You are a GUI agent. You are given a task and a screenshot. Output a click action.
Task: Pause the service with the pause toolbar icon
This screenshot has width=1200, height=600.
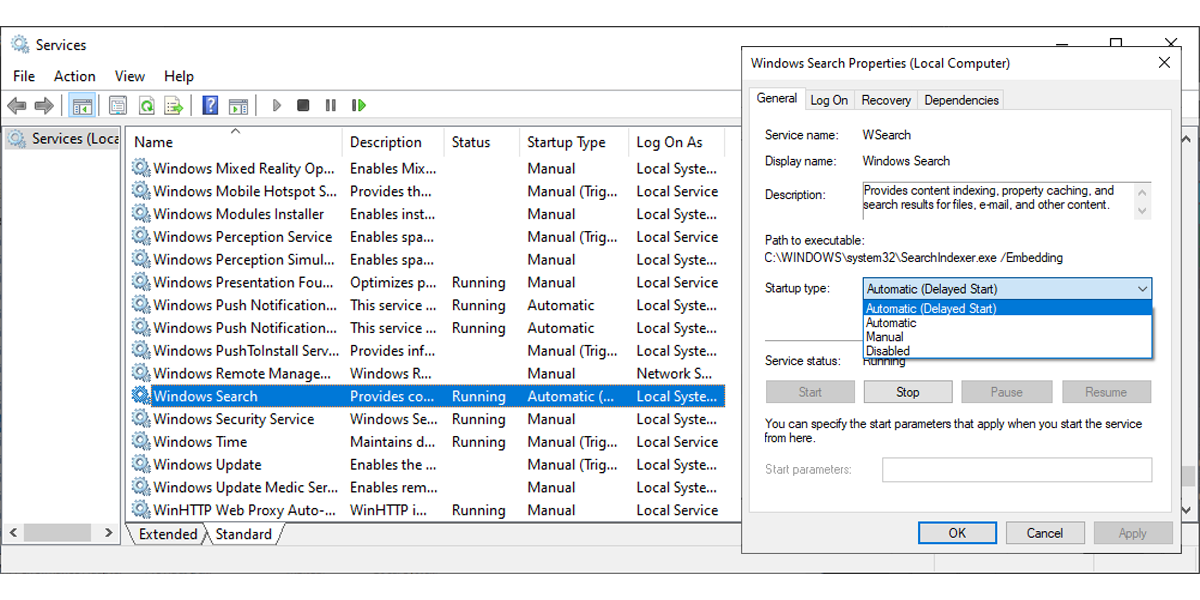[x=331, y=105]
